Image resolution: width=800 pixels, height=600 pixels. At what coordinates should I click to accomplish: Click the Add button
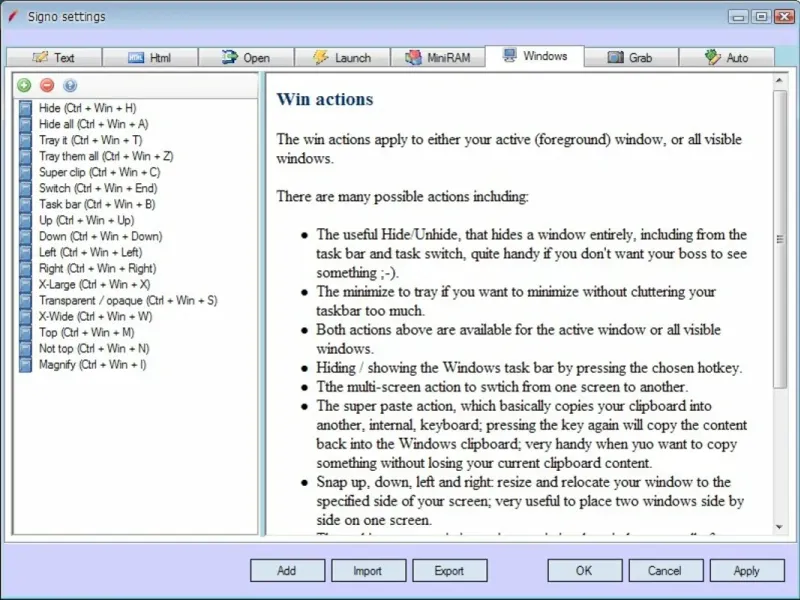287,570
